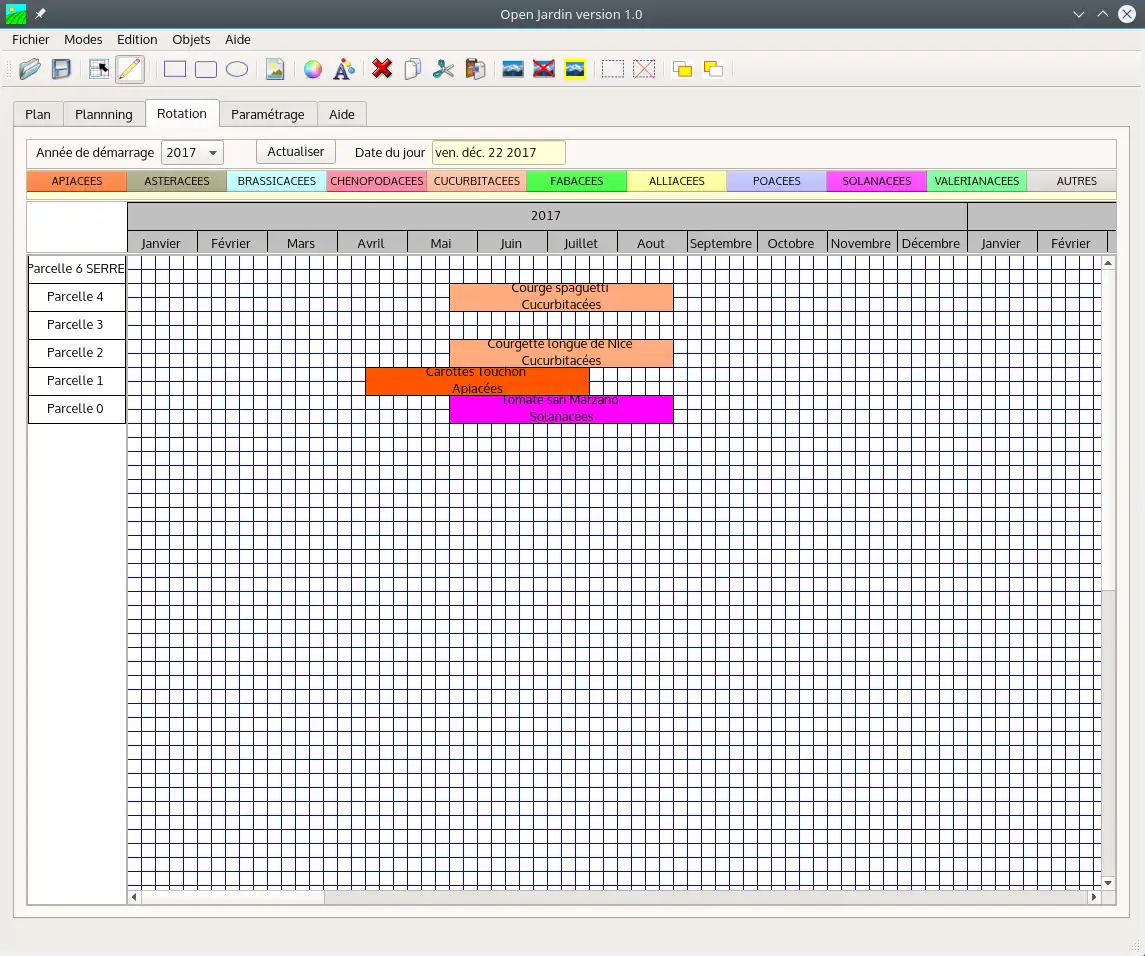Select the Rotation tab
The image size is (1145, 956).
pyautogui.click(x=182, y=113)
